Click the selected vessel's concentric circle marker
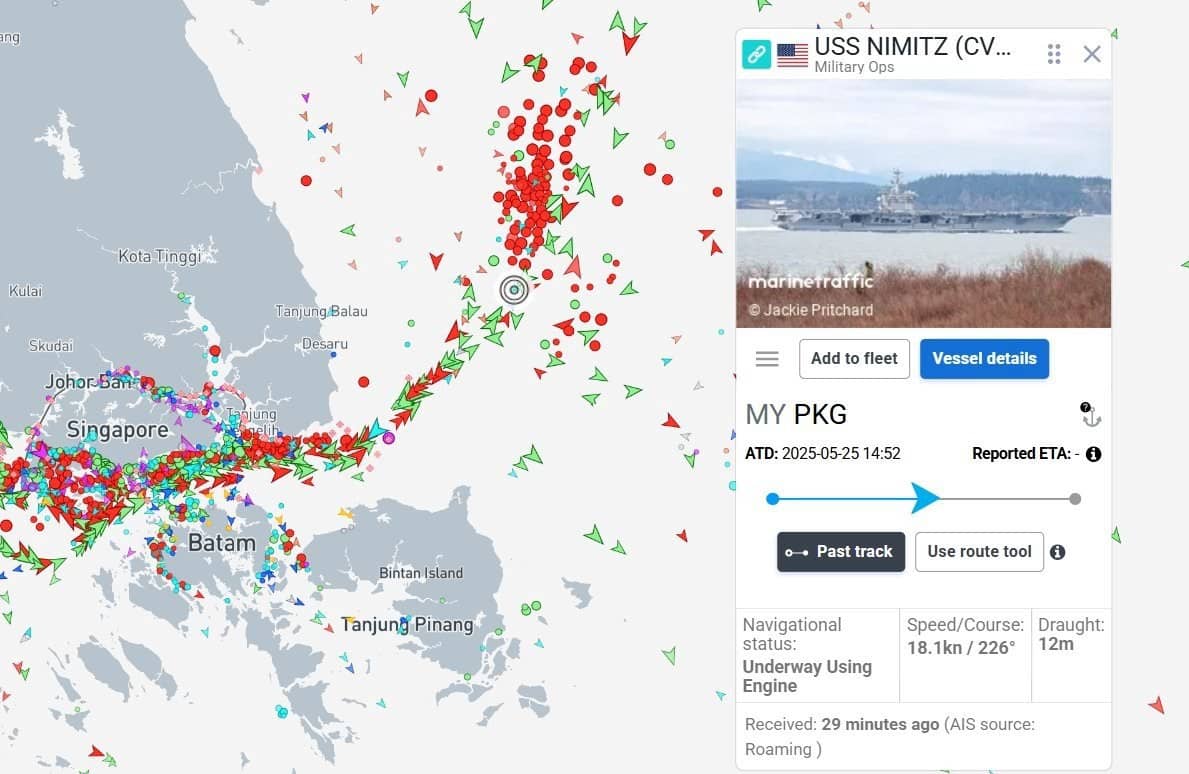This screenshot has width=1189, height=774. [514, 290]
